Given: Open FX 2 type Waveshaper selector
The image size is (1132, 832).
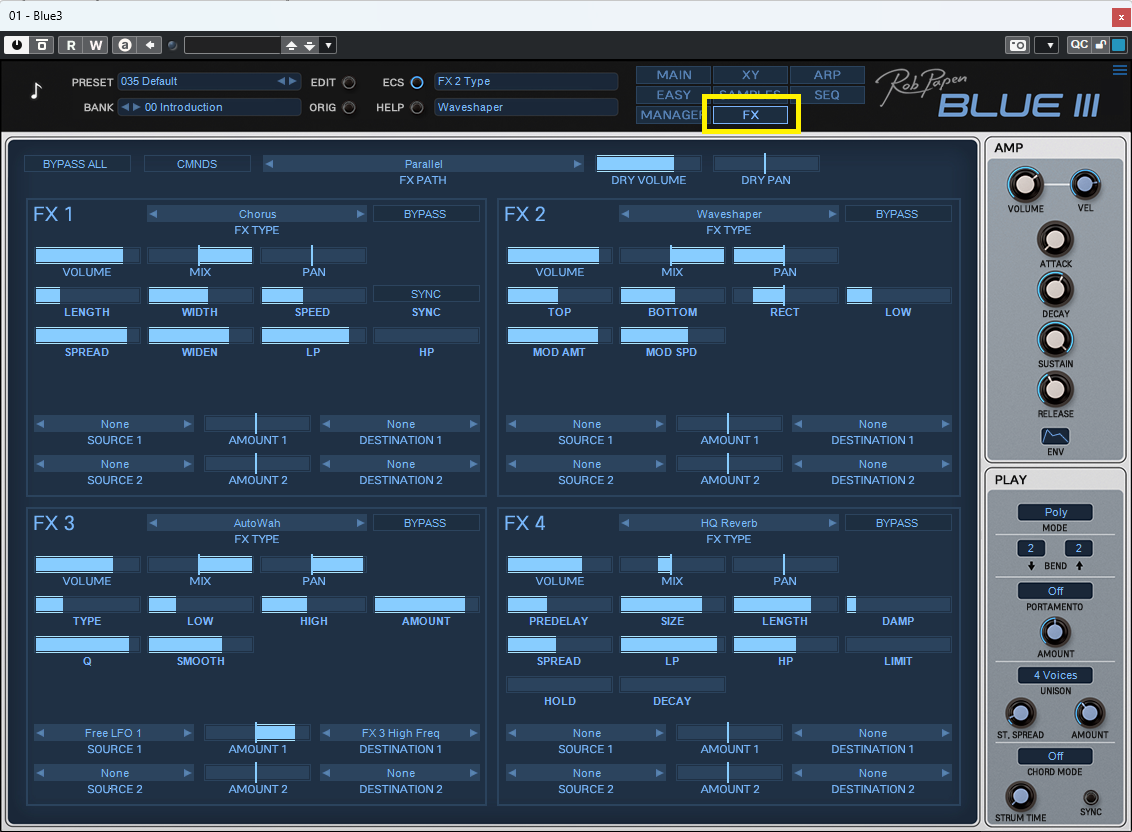Looking at the screenshot, I should [729, 214].
